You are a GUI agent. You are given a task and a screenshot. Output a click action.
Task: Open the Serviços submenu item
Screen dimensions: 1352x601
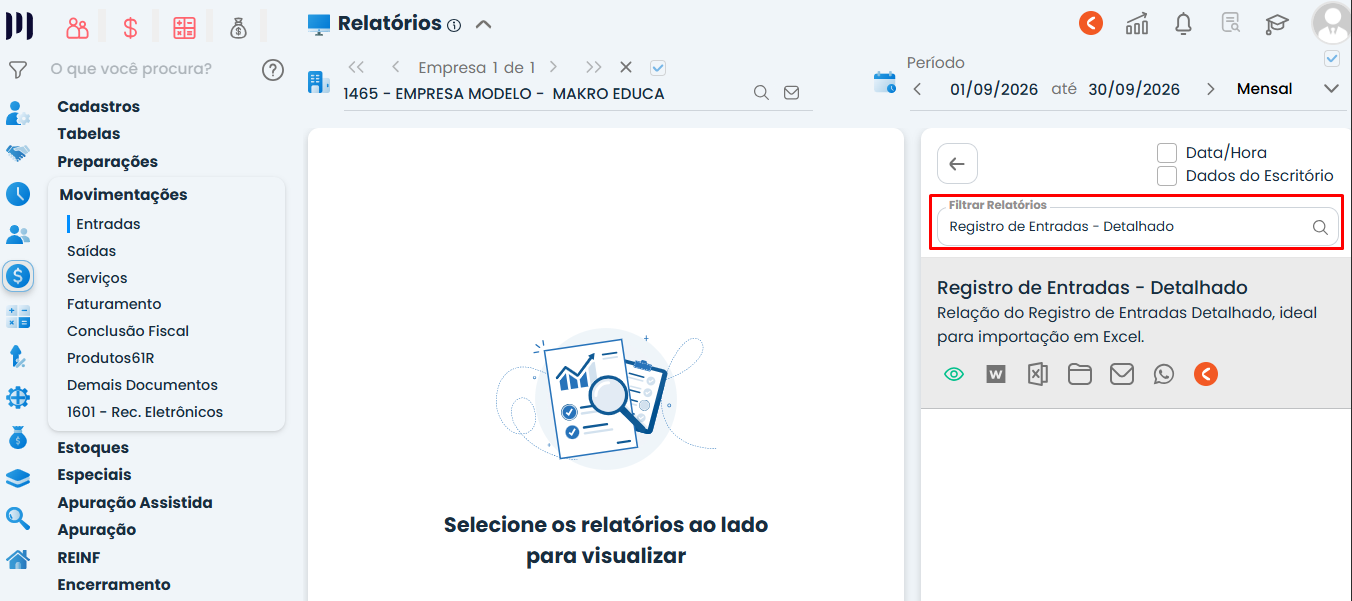coord(97,278)
